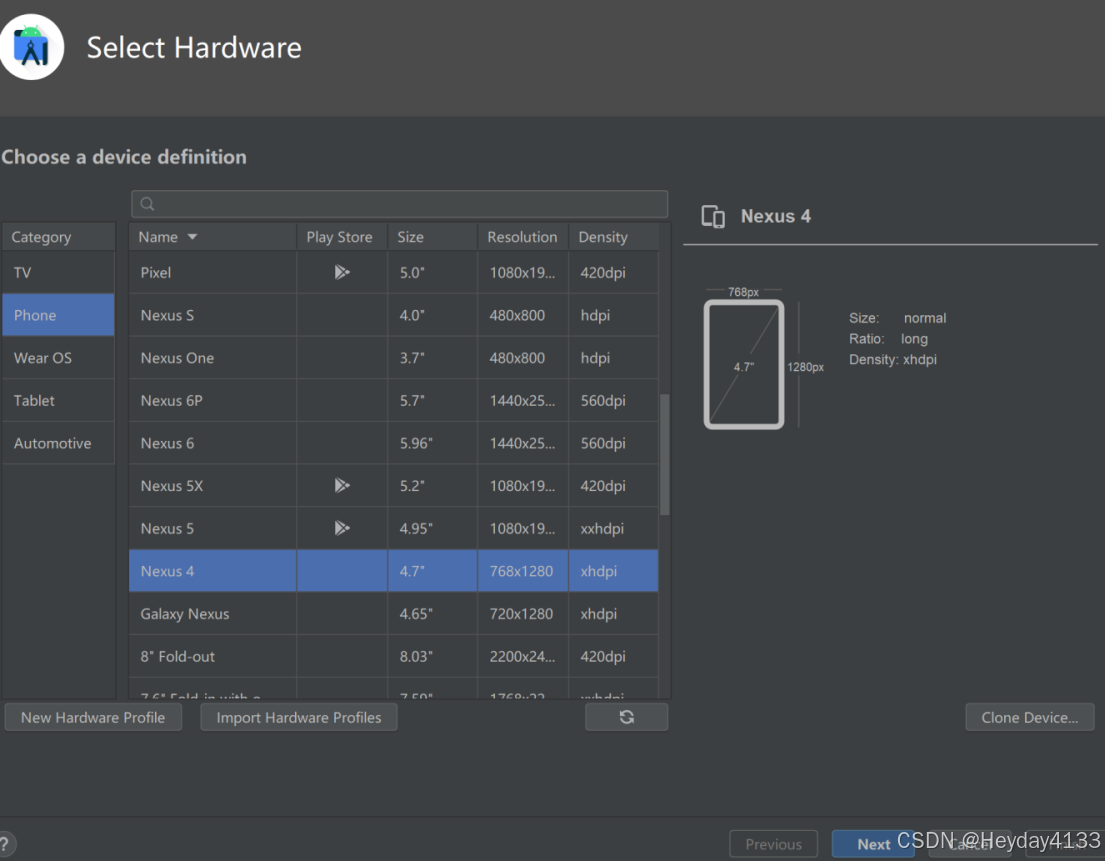1105x861 pixels.
Task: Click the magnifier icon in the search bar
Action: pos(146,203)
